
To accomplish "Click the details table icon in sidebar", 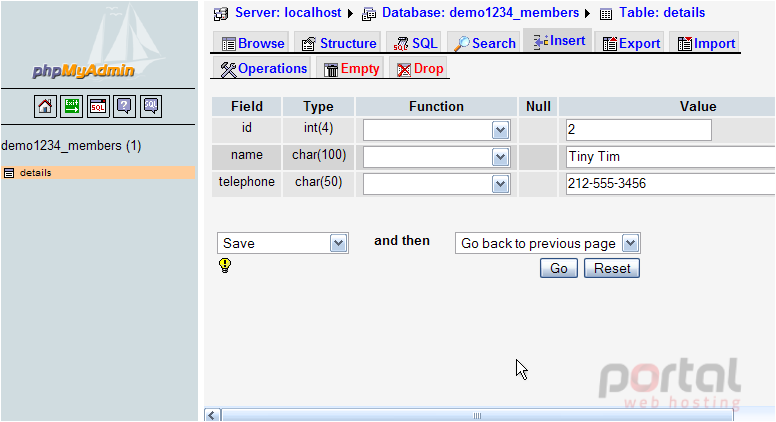I will coord(9,173).
